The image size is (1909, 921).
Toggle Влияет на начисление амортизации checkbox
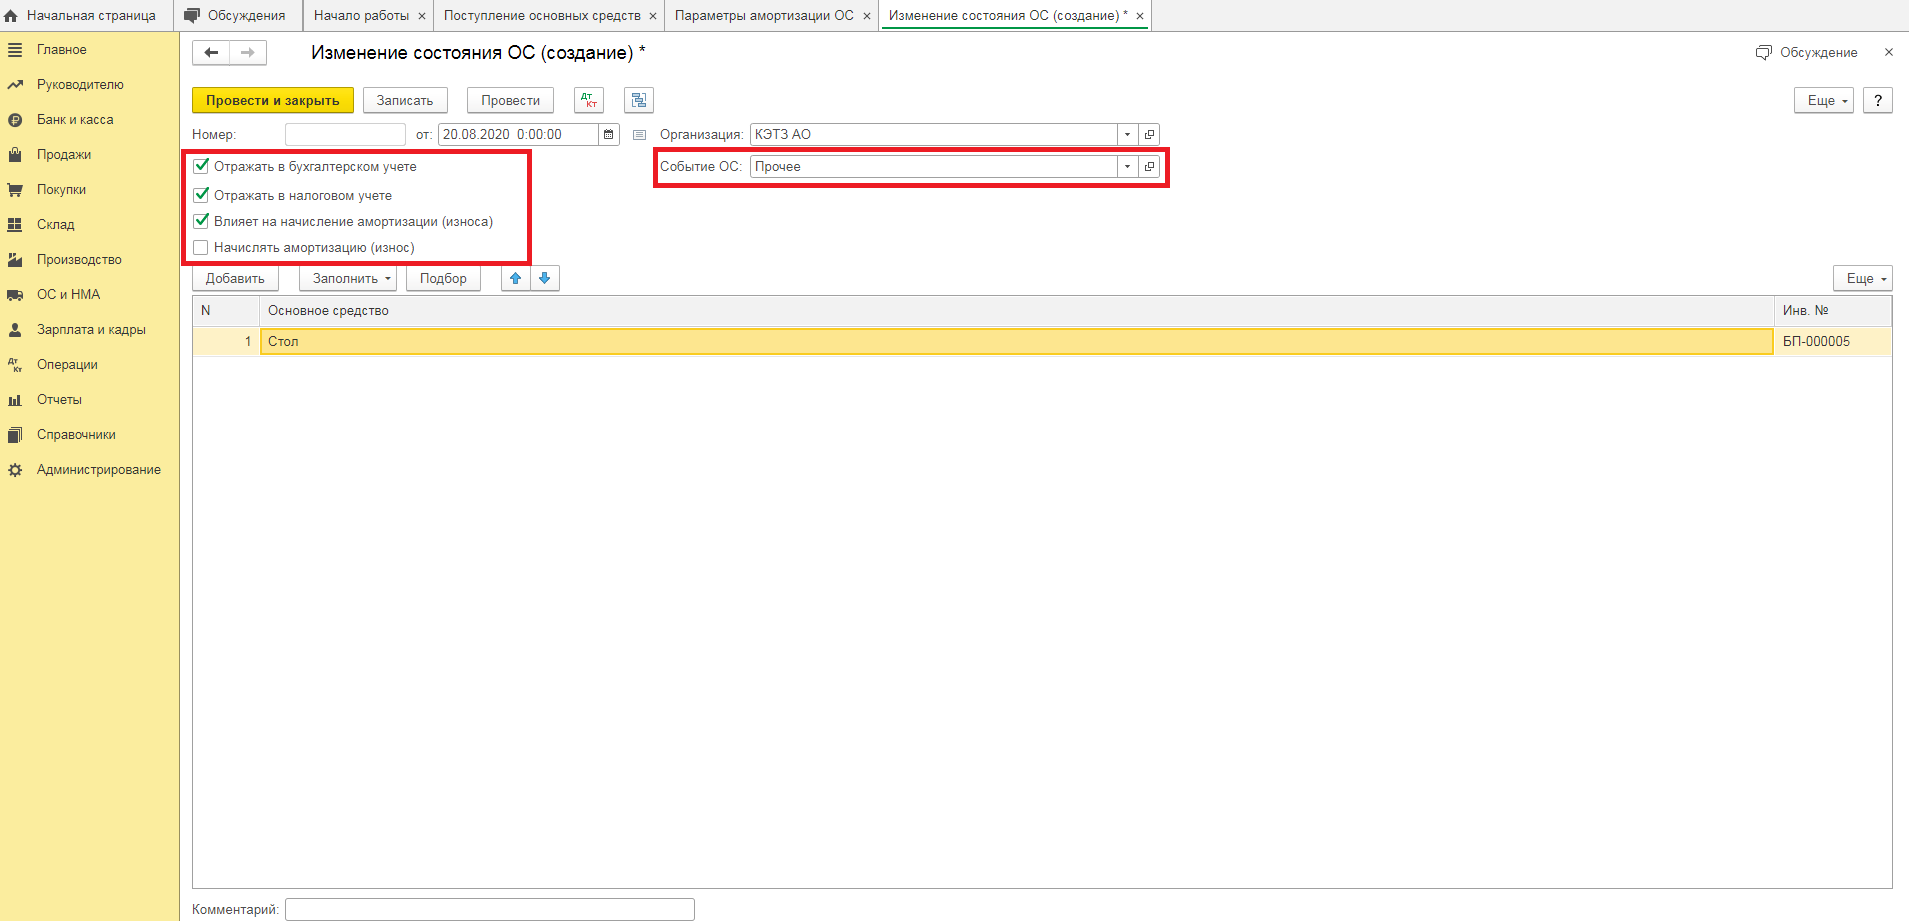click(x=201, y=221)
